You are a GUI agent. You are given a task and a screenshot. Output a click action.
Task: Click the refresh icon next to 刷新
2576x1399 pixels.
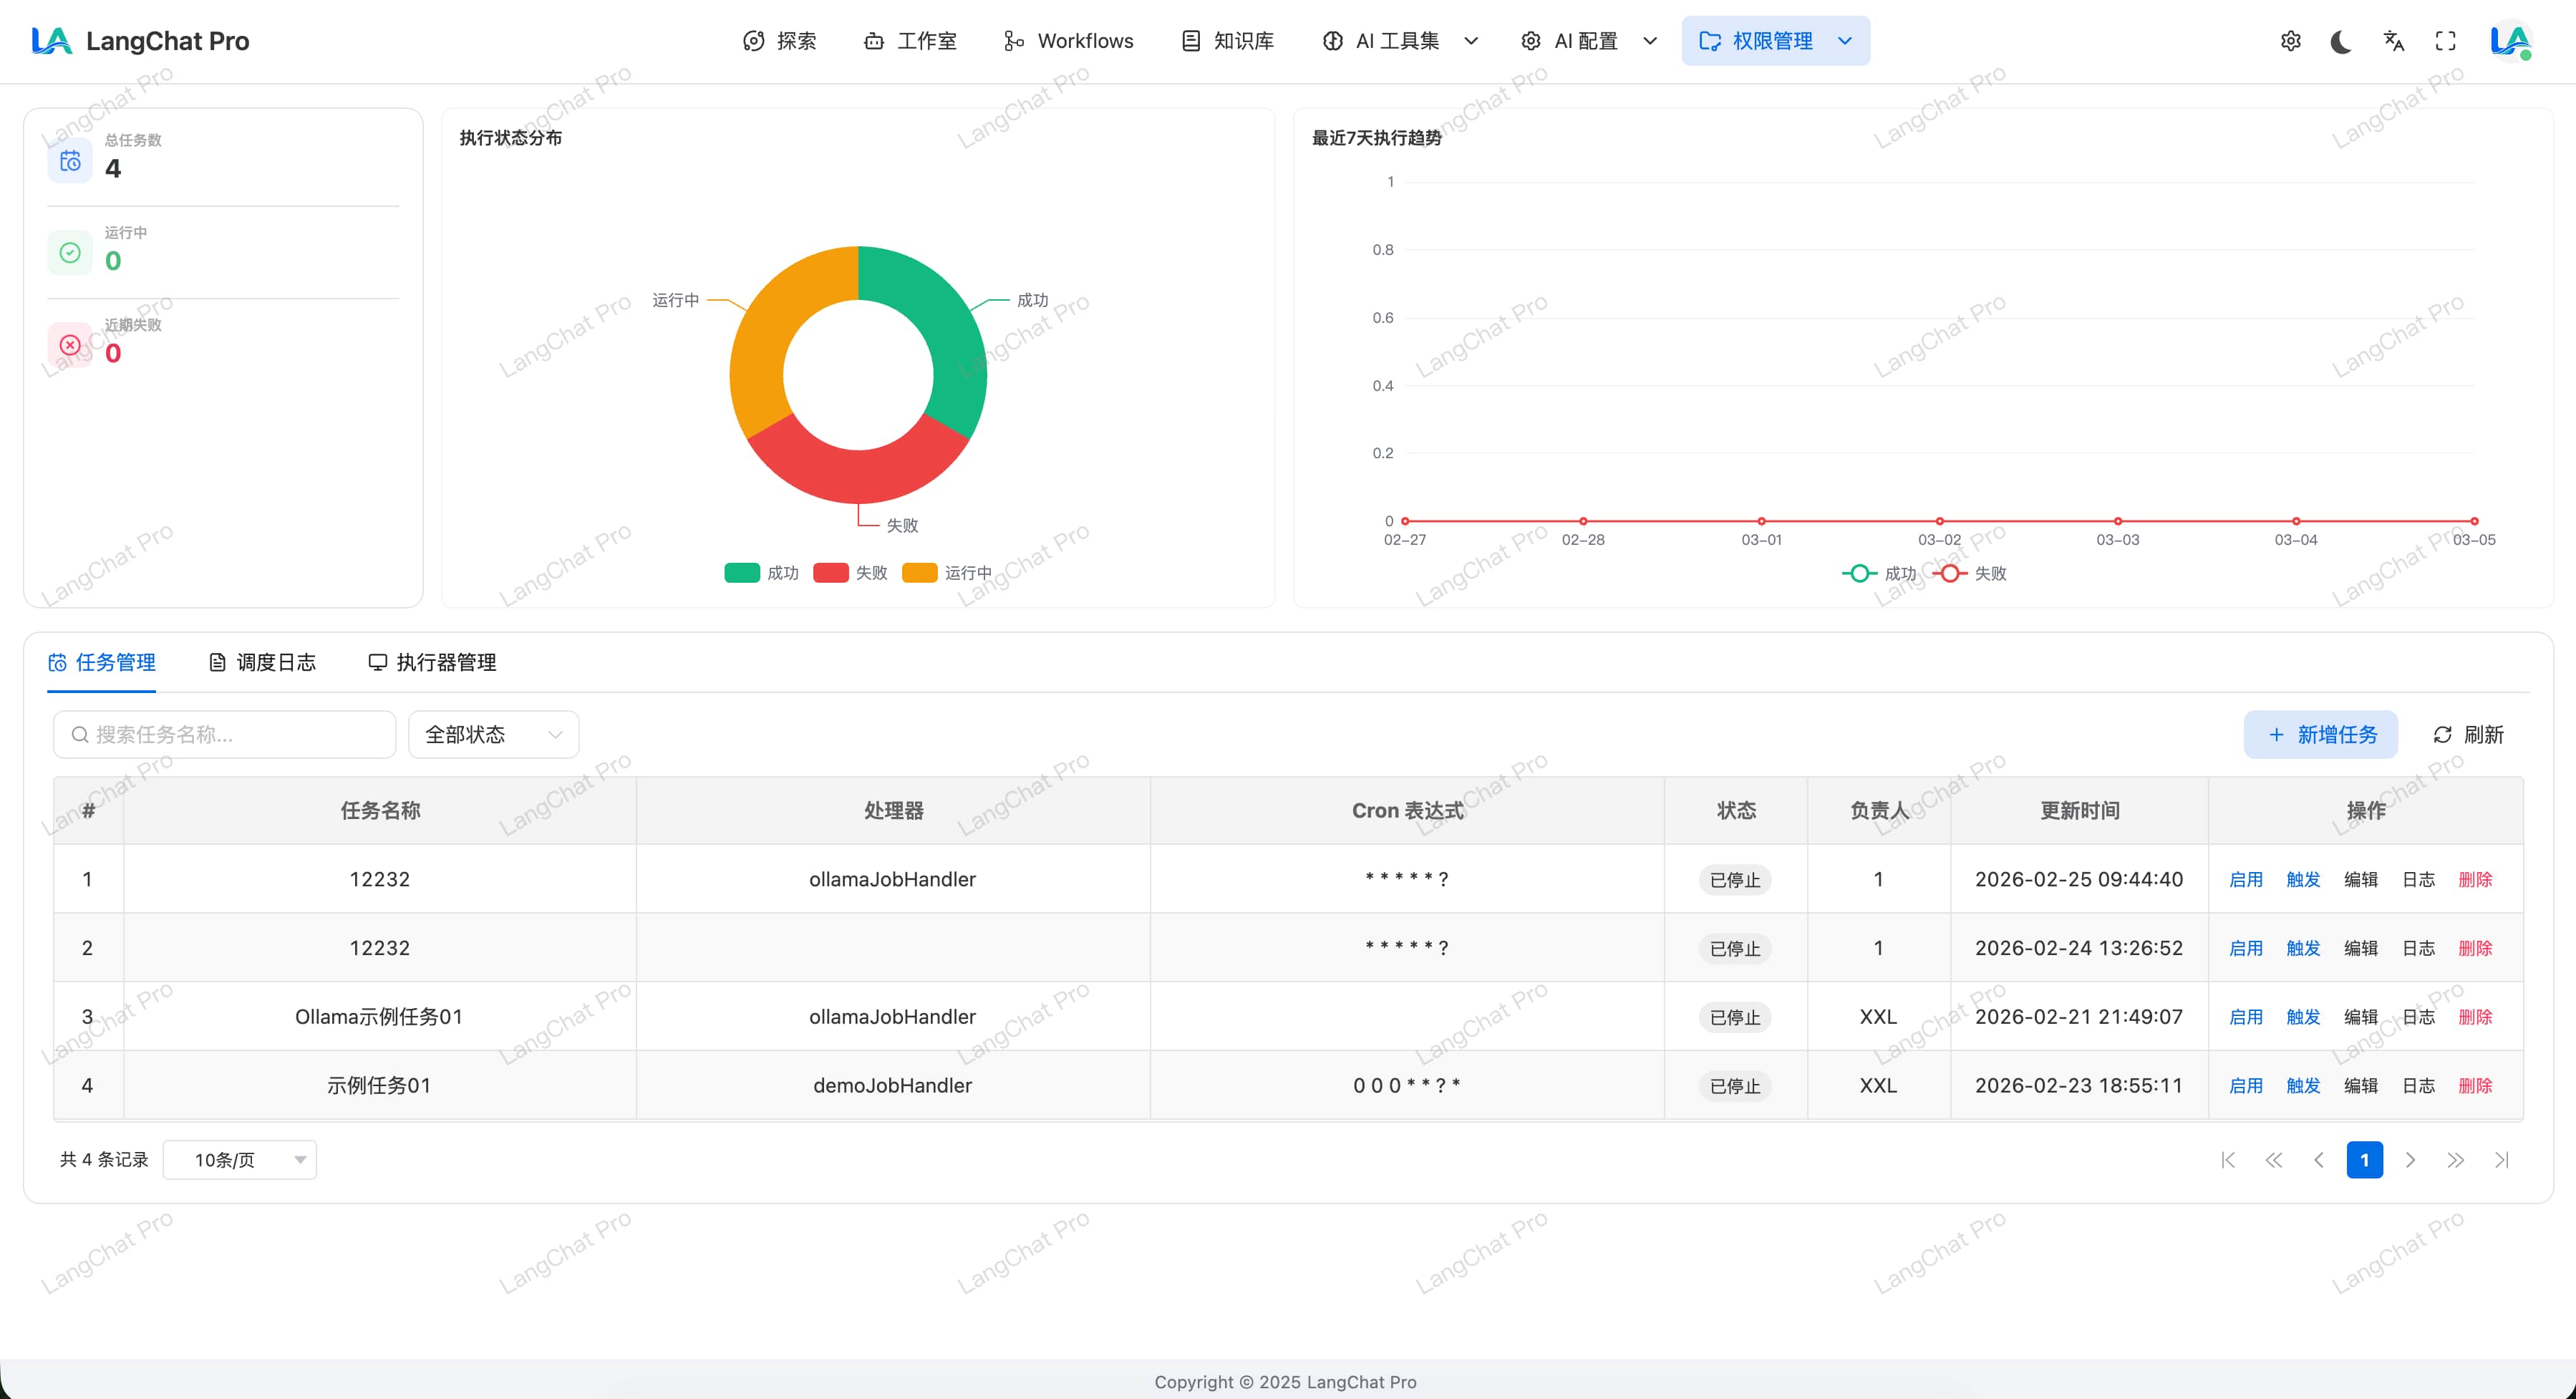coord(2442,735)
